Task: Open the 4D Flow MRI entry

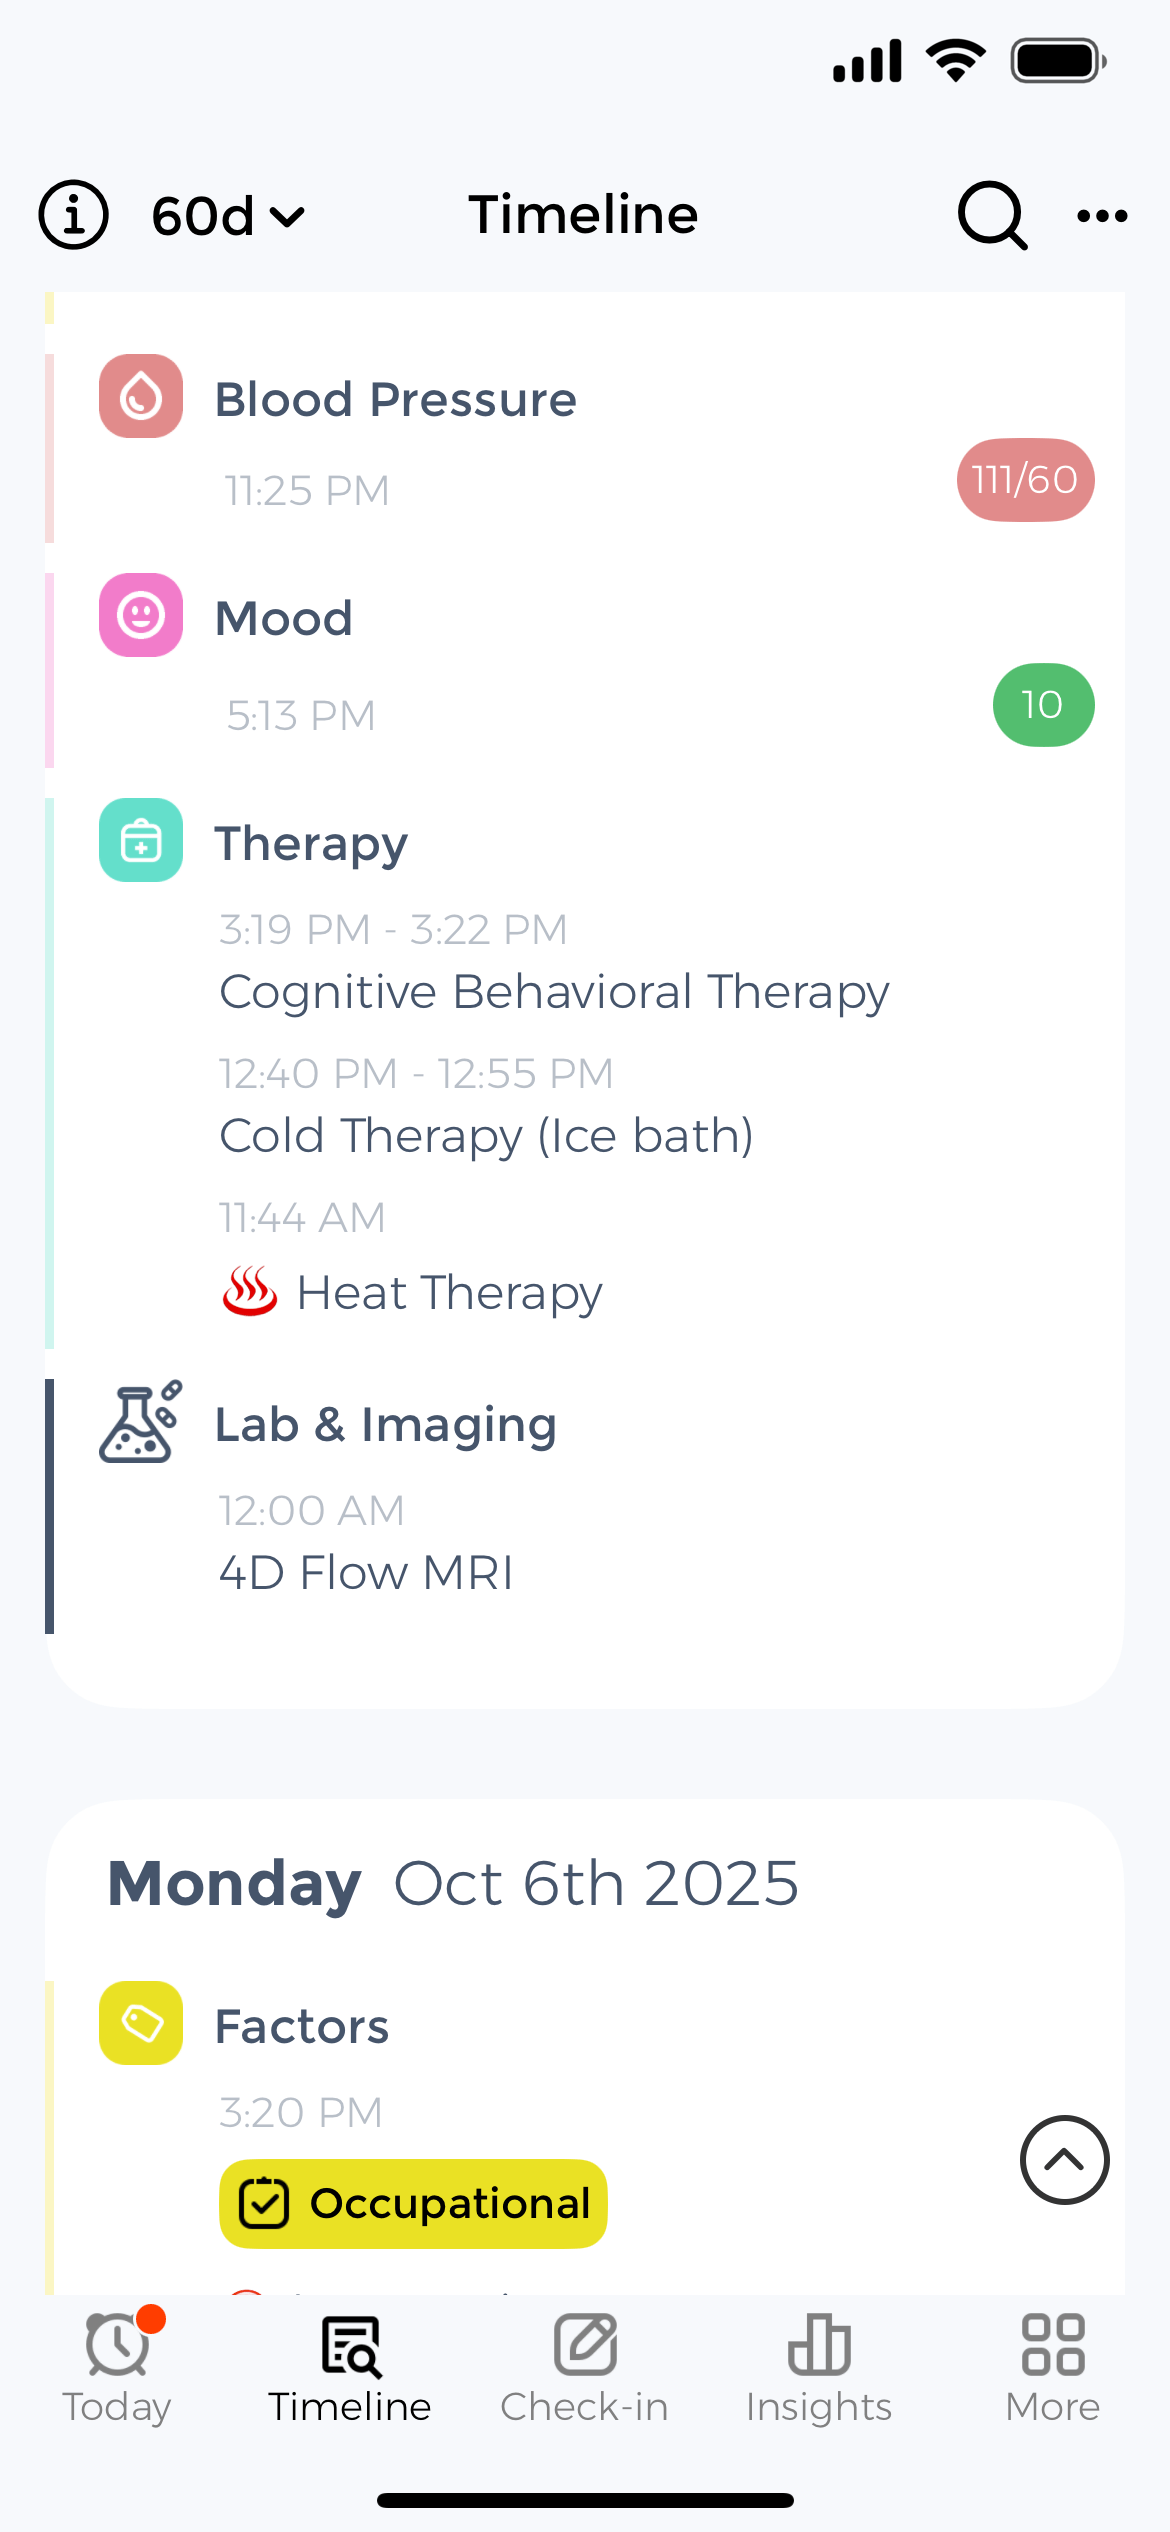Action: [x=366, y=1573]
